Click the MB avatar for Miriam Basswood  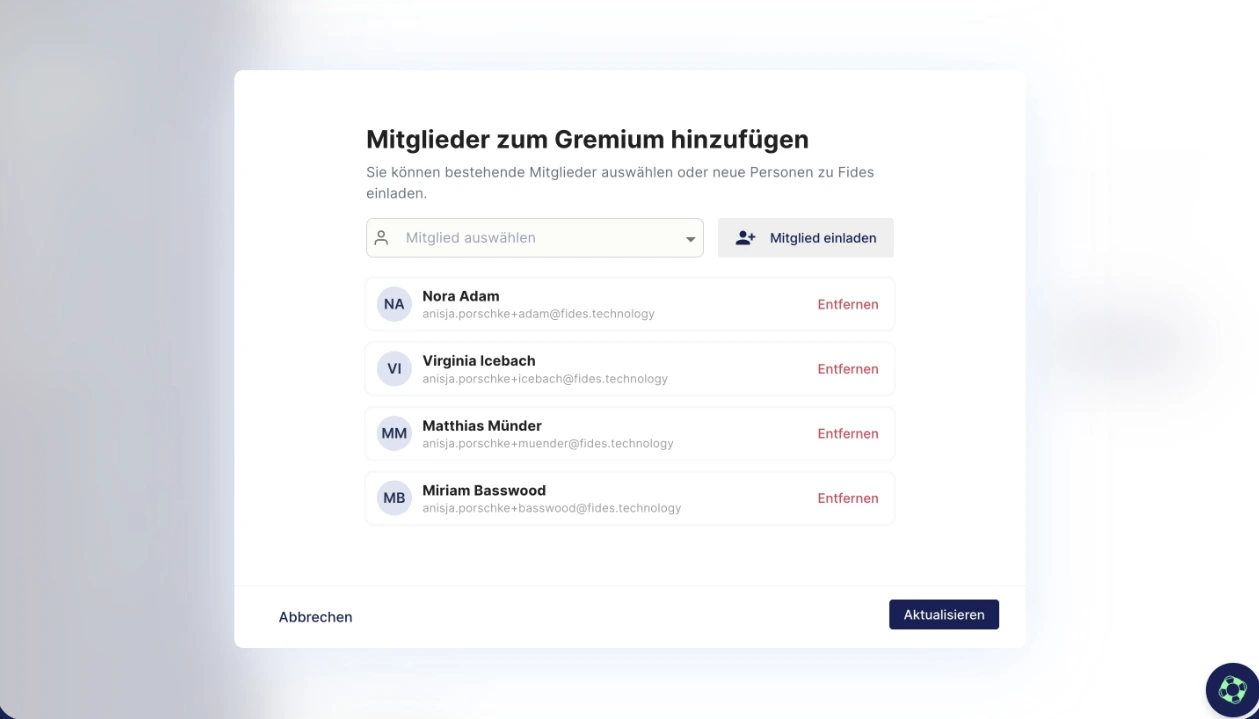click(394, 498)
